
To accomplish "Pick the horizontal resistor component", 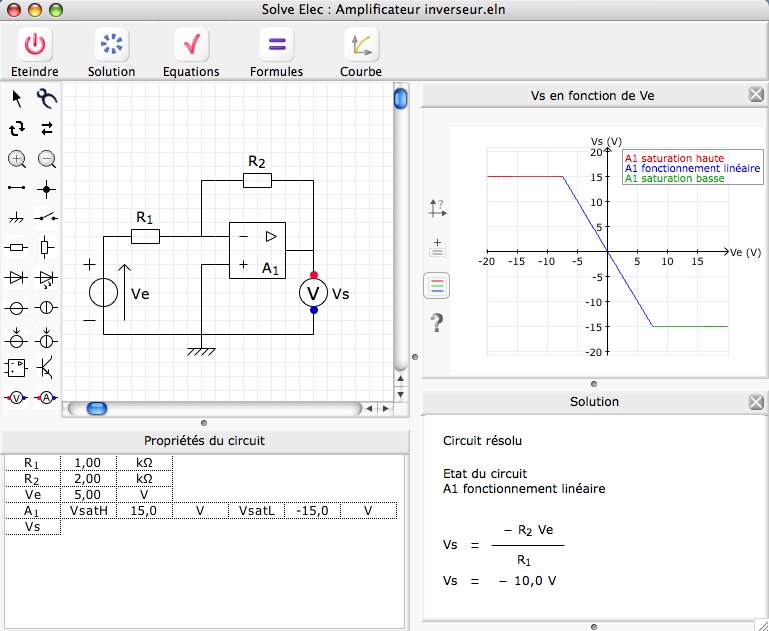I will 17,247.
